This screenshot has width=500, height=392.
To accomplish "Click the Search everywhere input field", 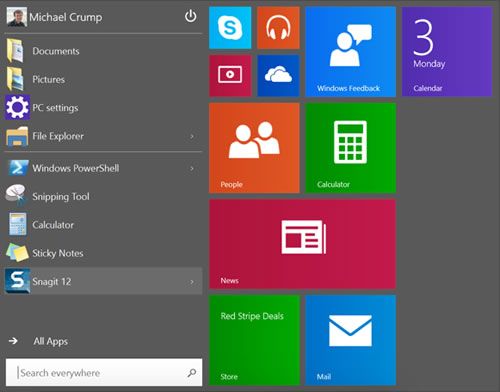I will (104, 372).
